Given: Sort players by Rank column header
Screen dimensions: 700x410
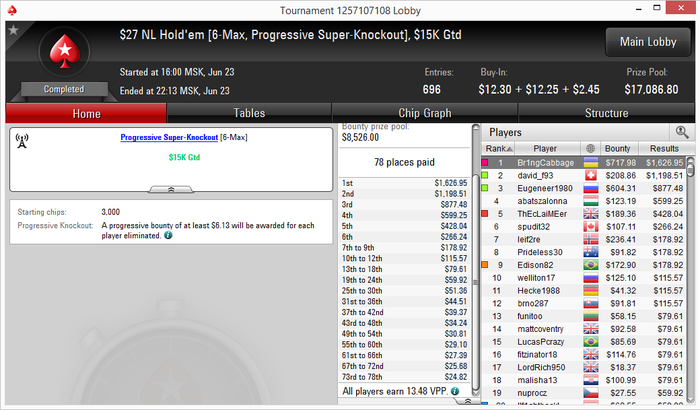Looking at the screenshot, I should pos(499,148).
